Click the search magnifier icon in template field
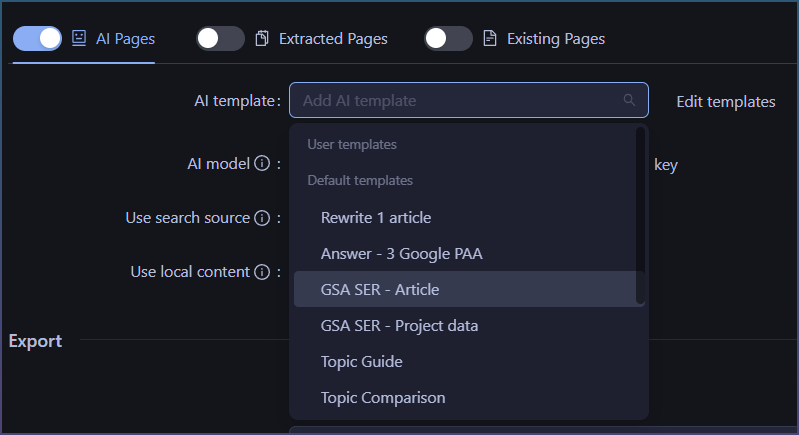The height and width of the screenshot is (435, 799). (x=629, y=100)
